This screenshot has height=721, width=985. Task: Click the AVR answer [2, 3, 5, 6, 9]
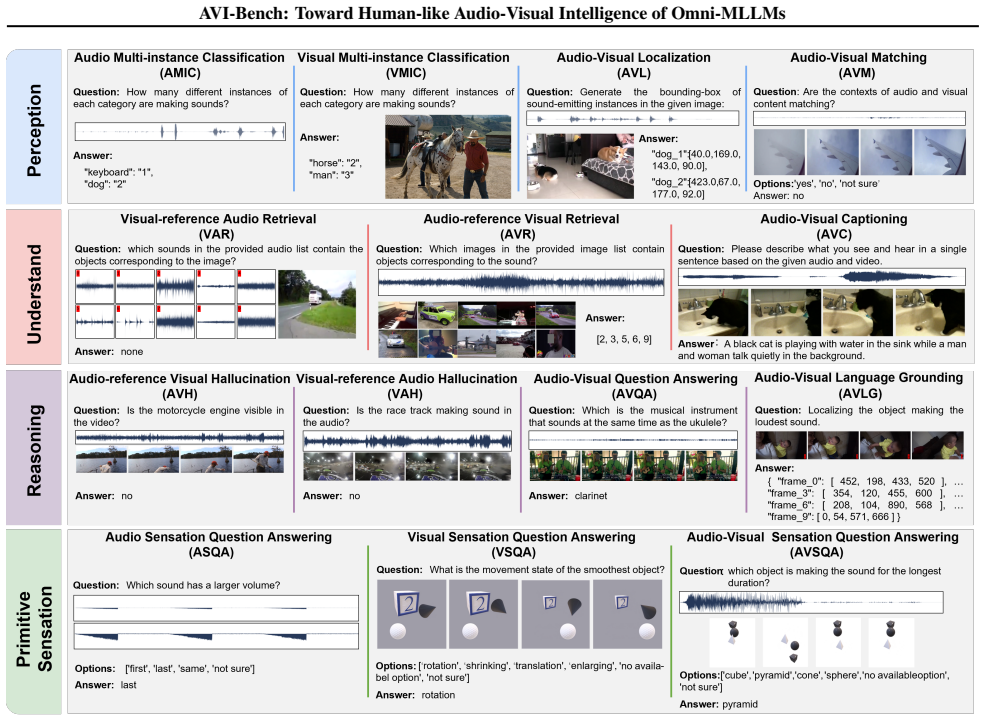pyautogui.click(x=624, y=339)
